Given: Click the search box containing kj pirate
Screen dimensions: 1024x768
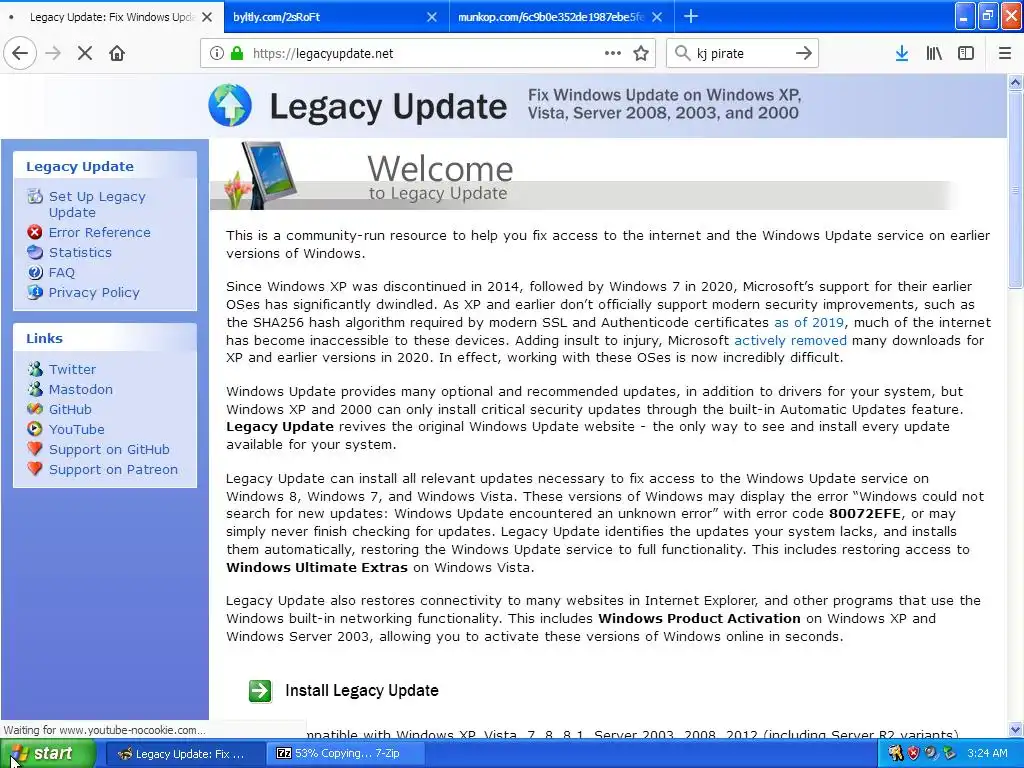Looking at the screenshot, I should [741, 54].
